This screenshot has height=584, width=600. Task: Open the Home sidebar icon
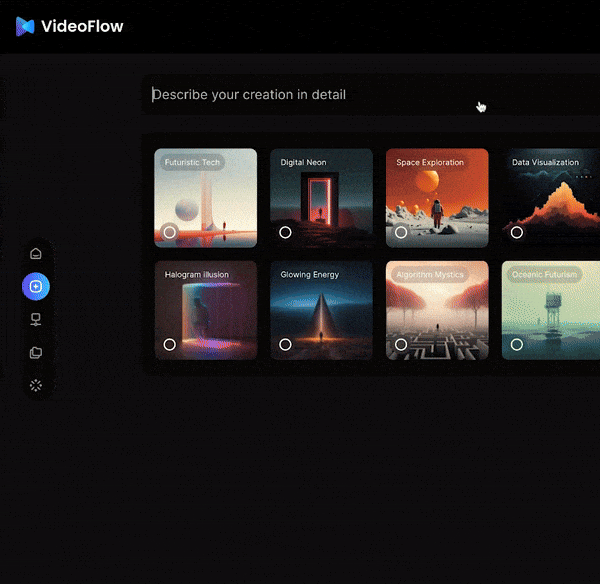click(36, 253)
